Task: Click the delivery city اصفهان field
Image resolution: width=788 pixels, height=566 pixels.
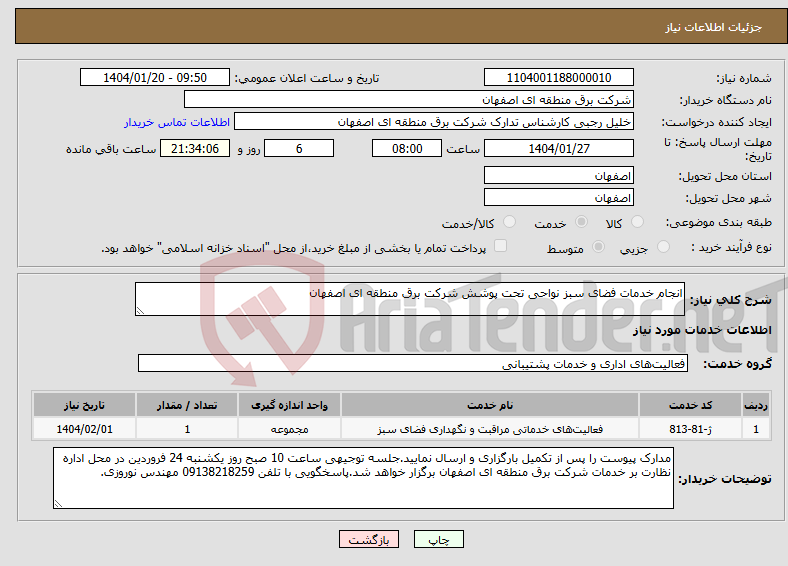Action: (x=558, y=197)
